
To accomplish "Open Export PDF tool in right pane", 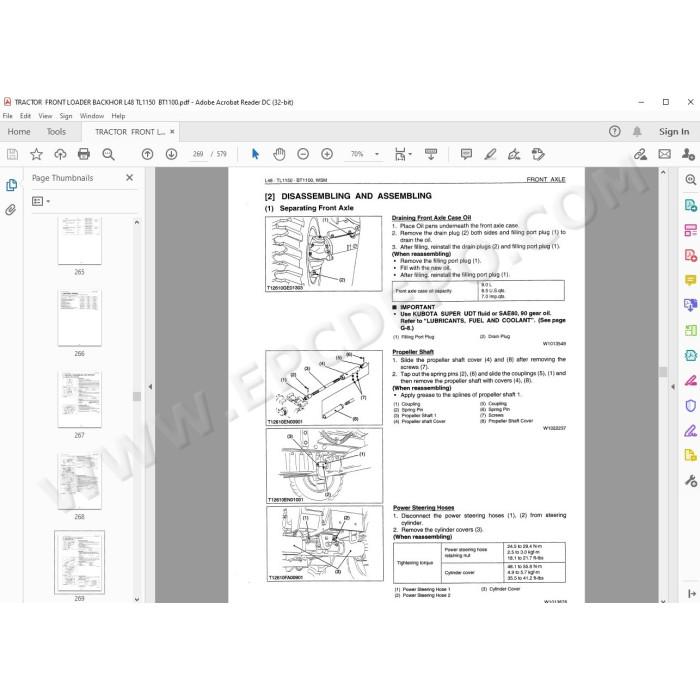I will click(690, 205).
